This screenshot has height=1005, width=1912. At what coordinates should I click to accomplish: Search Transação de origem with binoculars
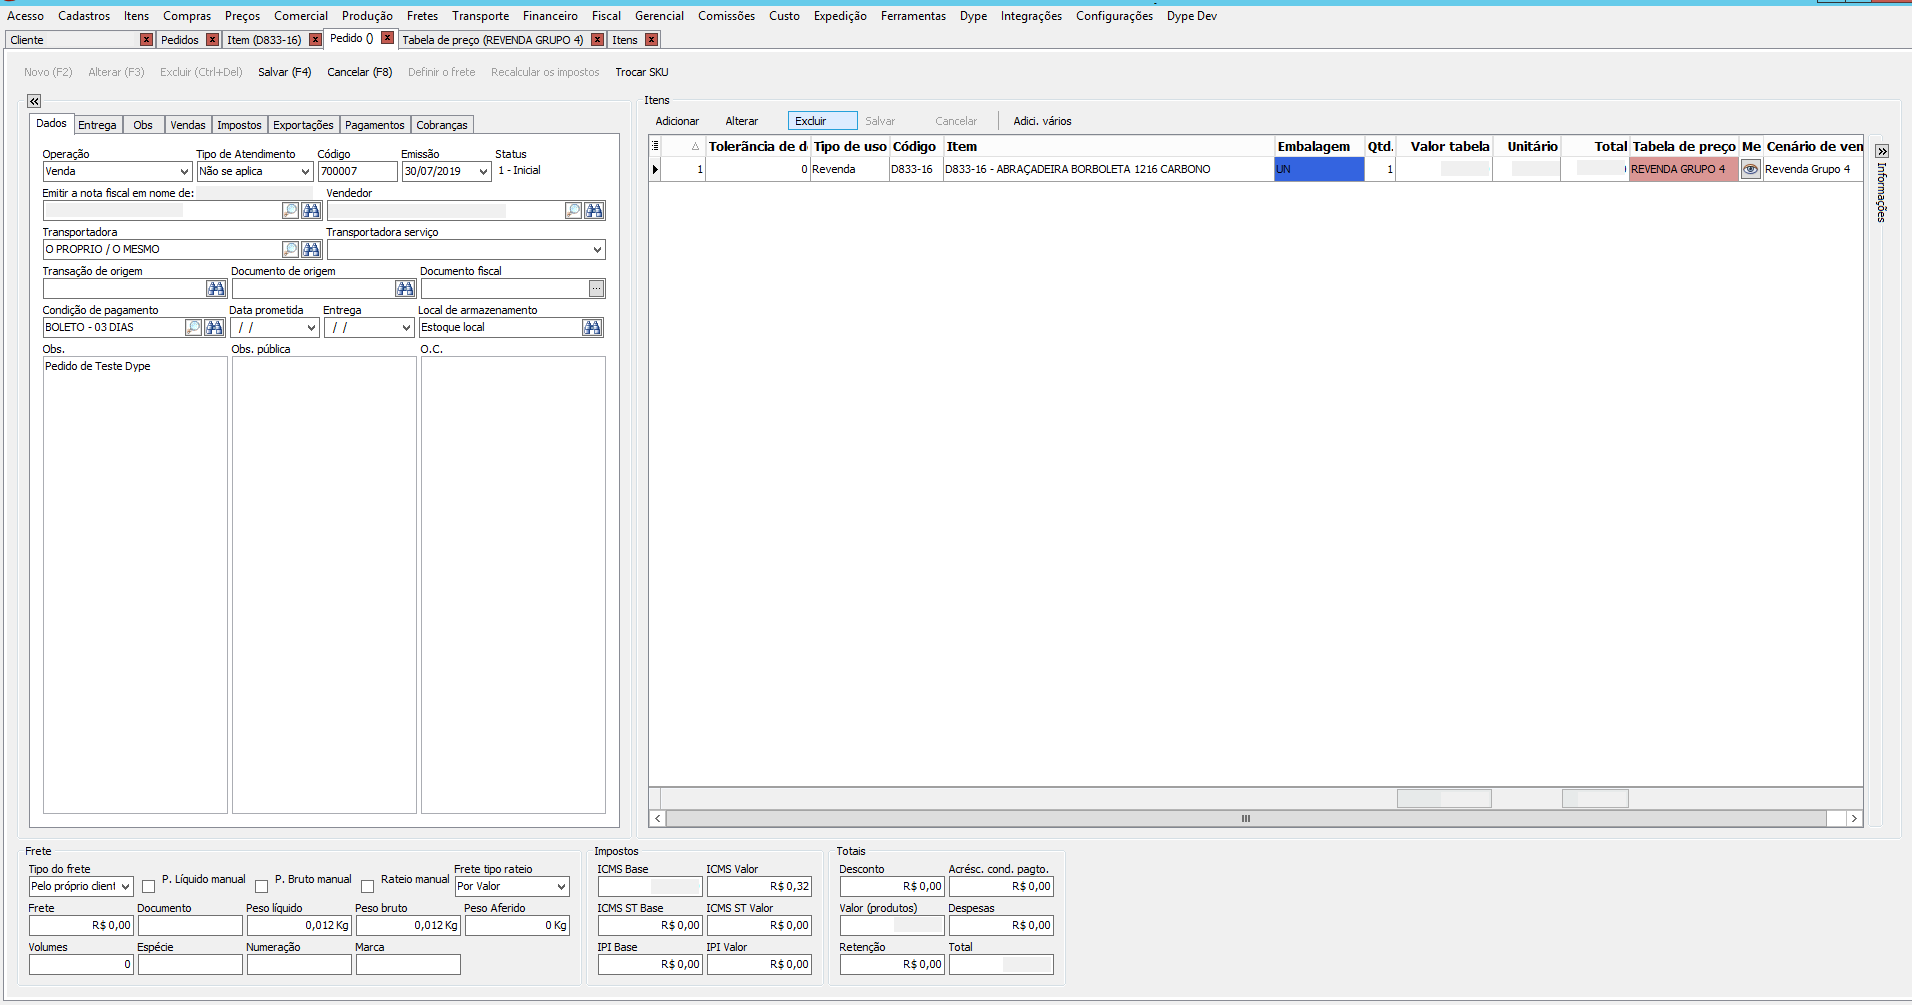pyautogui.click(x=216, y=289)
